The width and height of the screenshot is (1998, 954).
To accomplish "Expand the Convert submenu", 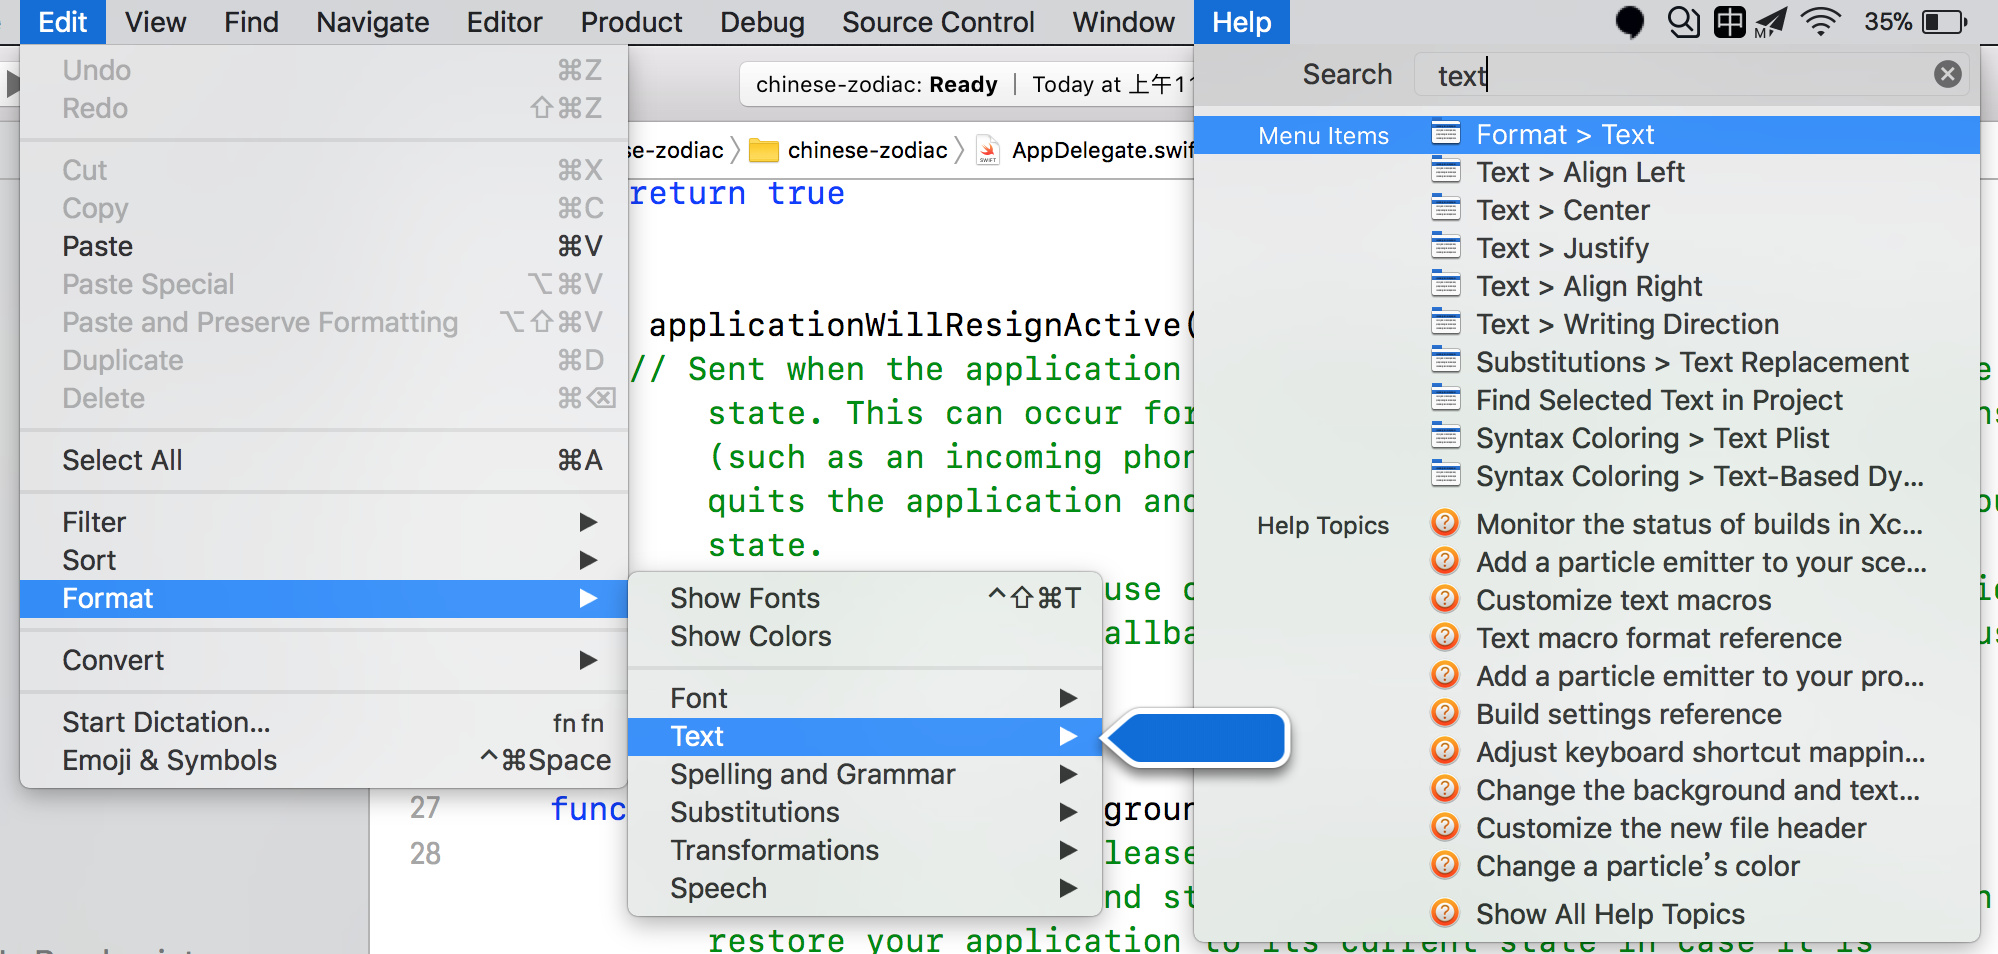I will tap(324, 660).
